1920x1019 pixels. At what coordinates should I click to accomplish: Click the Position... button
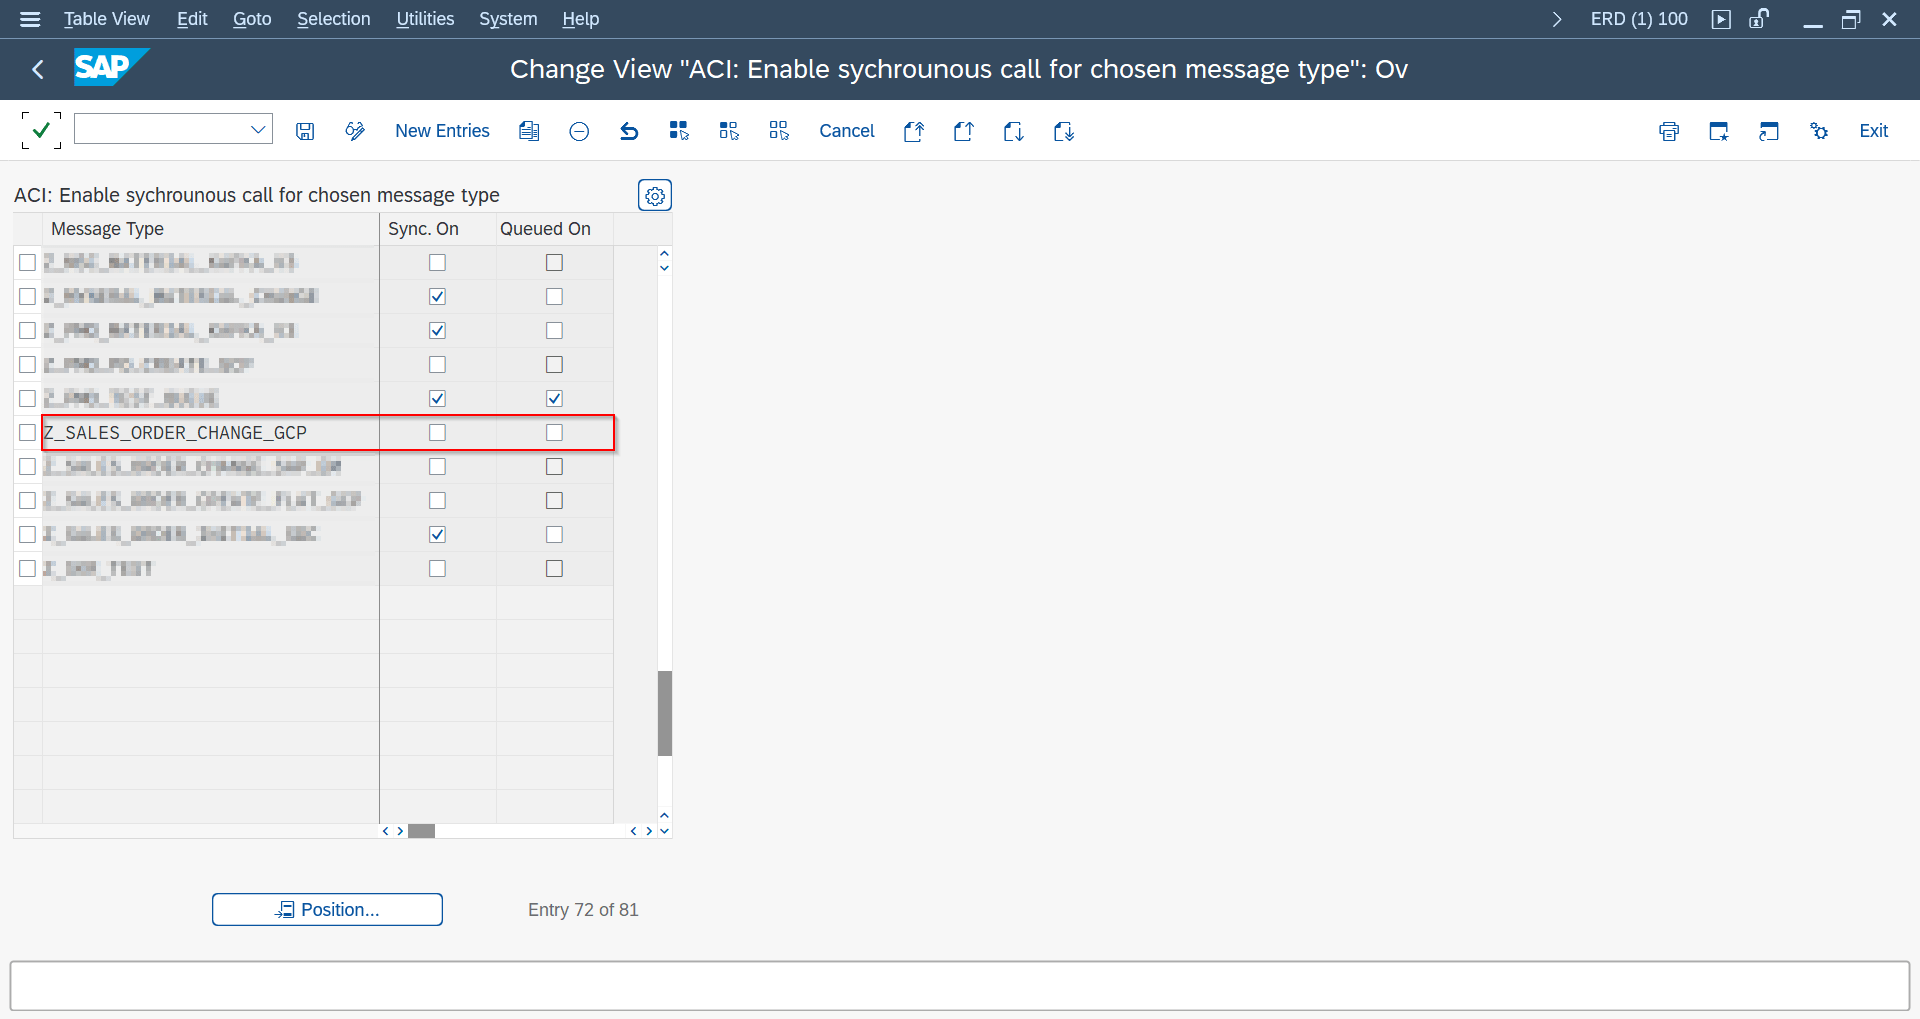tap(327, 909)
